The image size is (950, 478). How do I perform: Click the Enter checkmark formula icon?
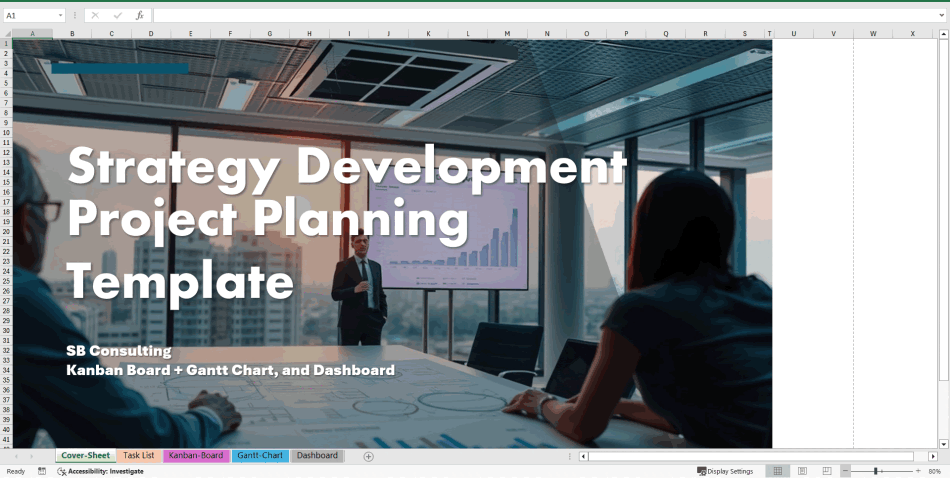[118, 16]
